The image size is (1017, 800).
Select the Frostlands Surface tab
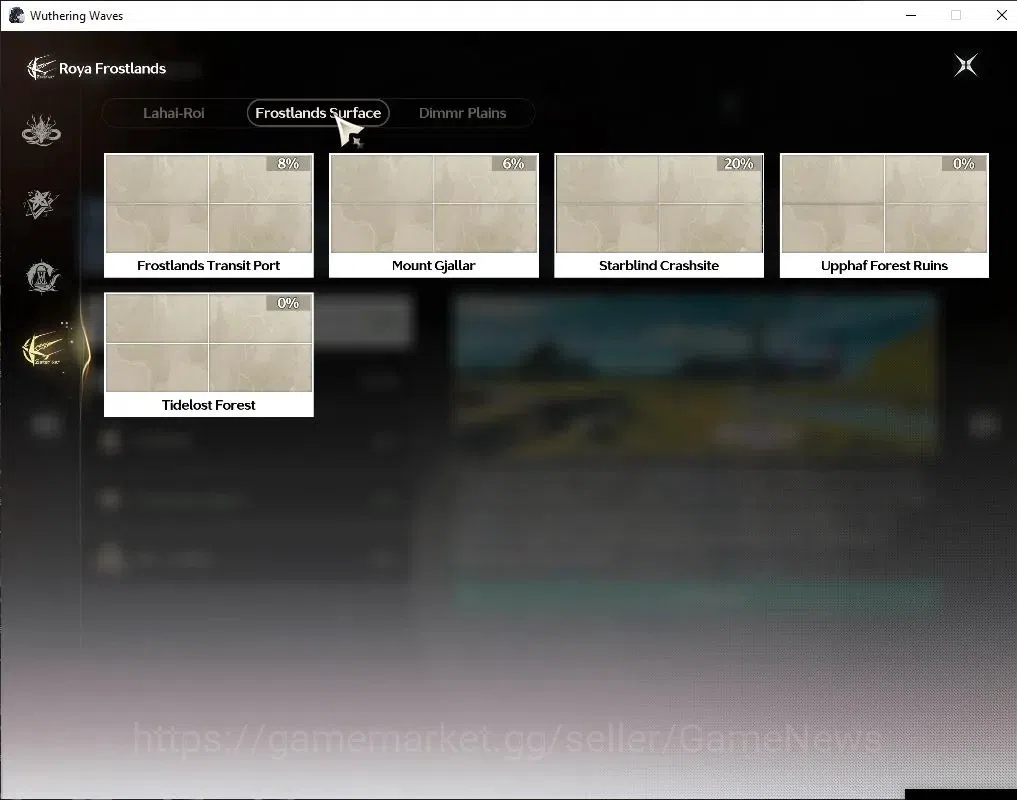tap(318, 113)
